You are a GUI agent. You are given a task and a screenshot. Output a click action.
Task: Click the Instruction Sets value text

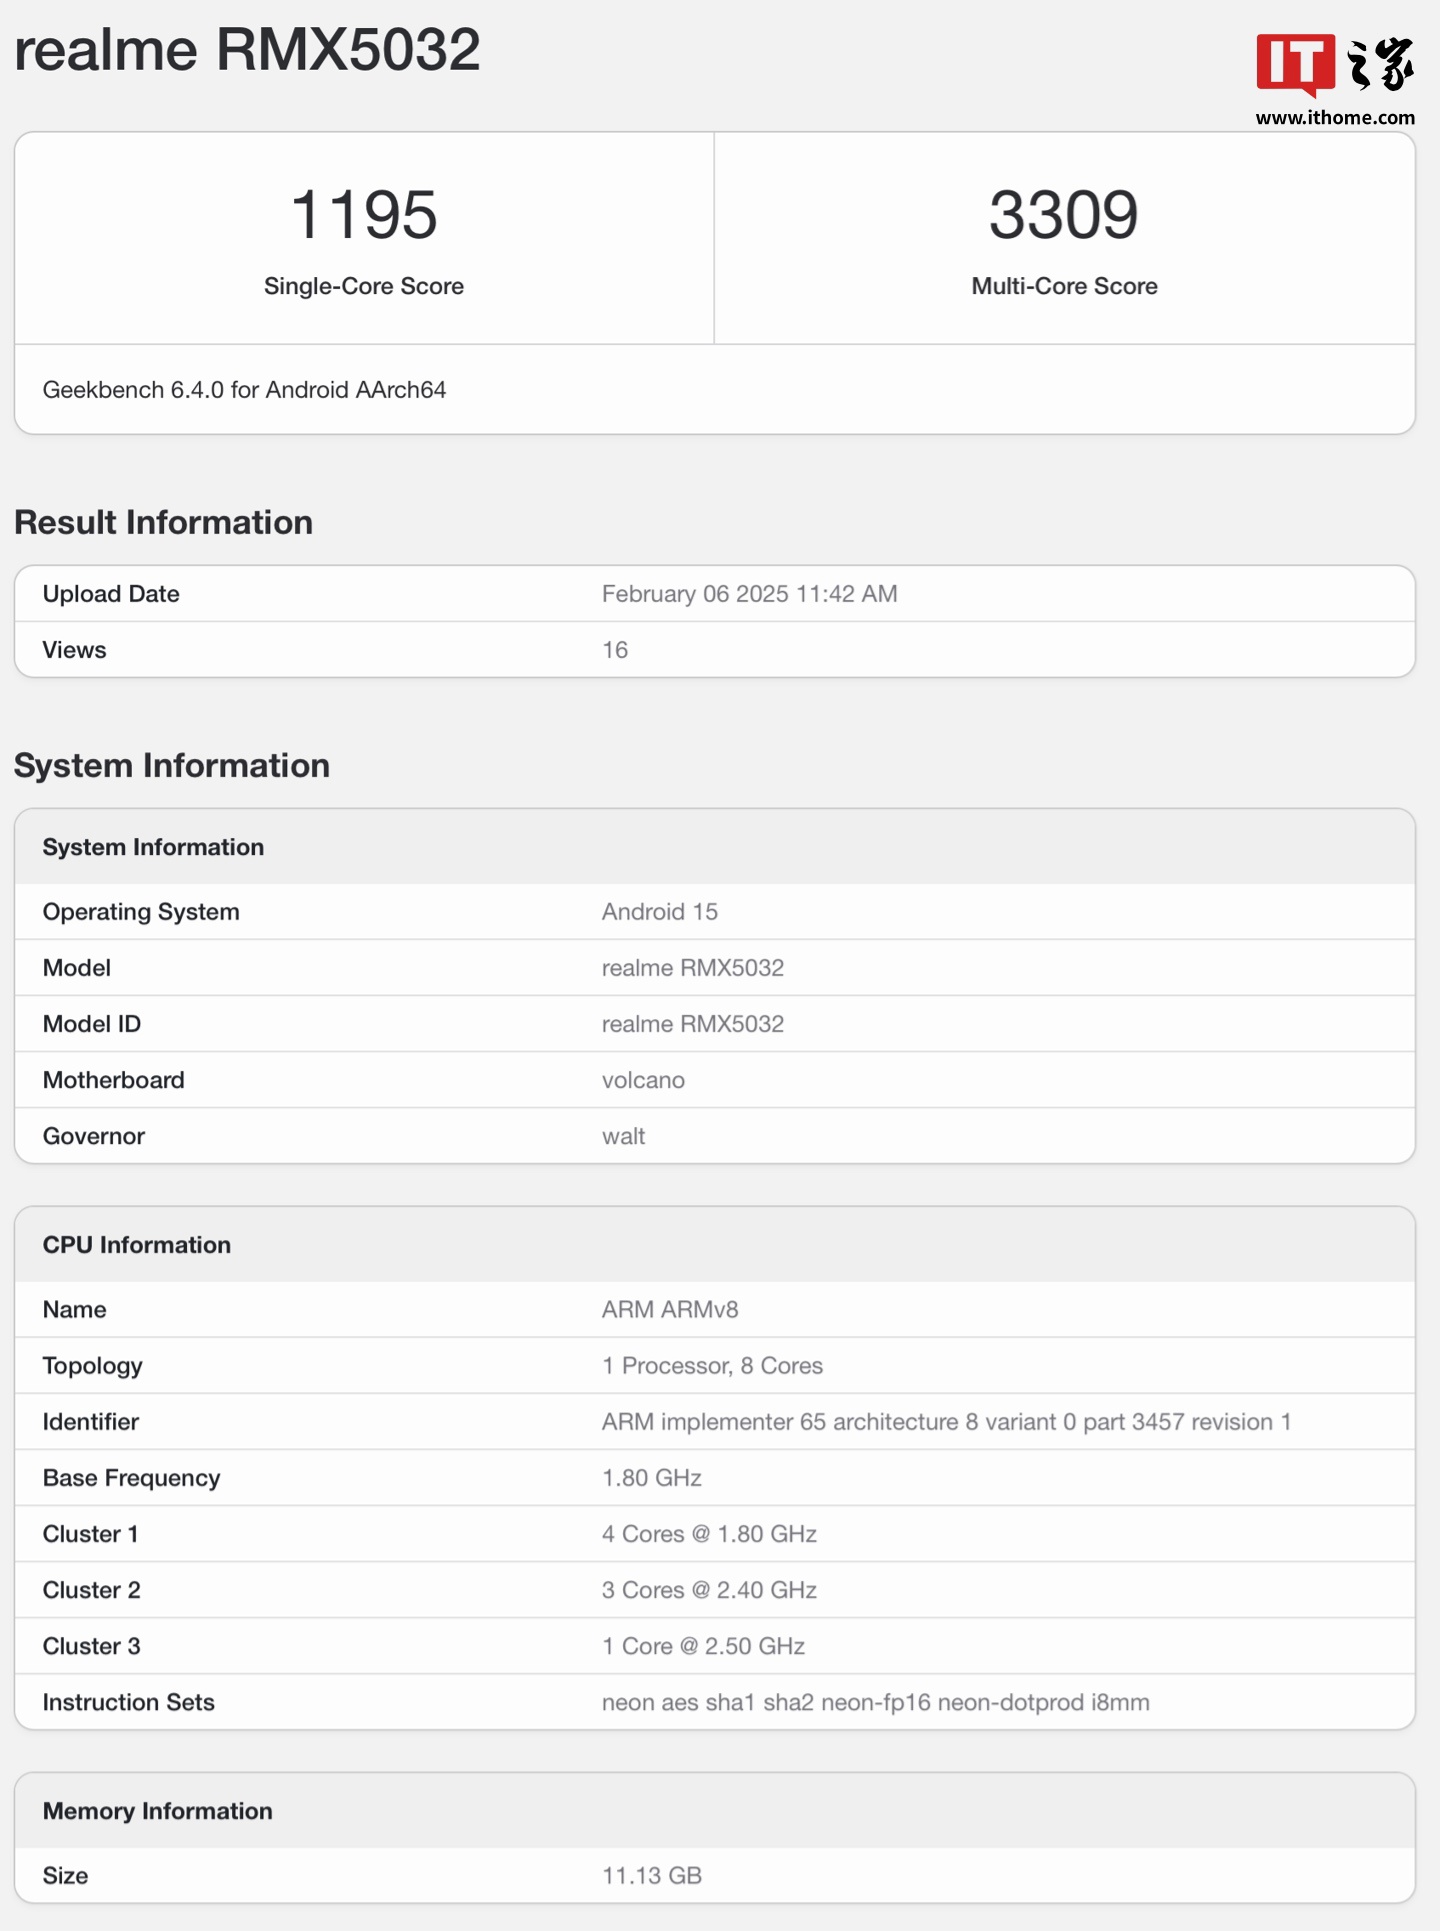pyautogui.click(x=875, y=1702)
